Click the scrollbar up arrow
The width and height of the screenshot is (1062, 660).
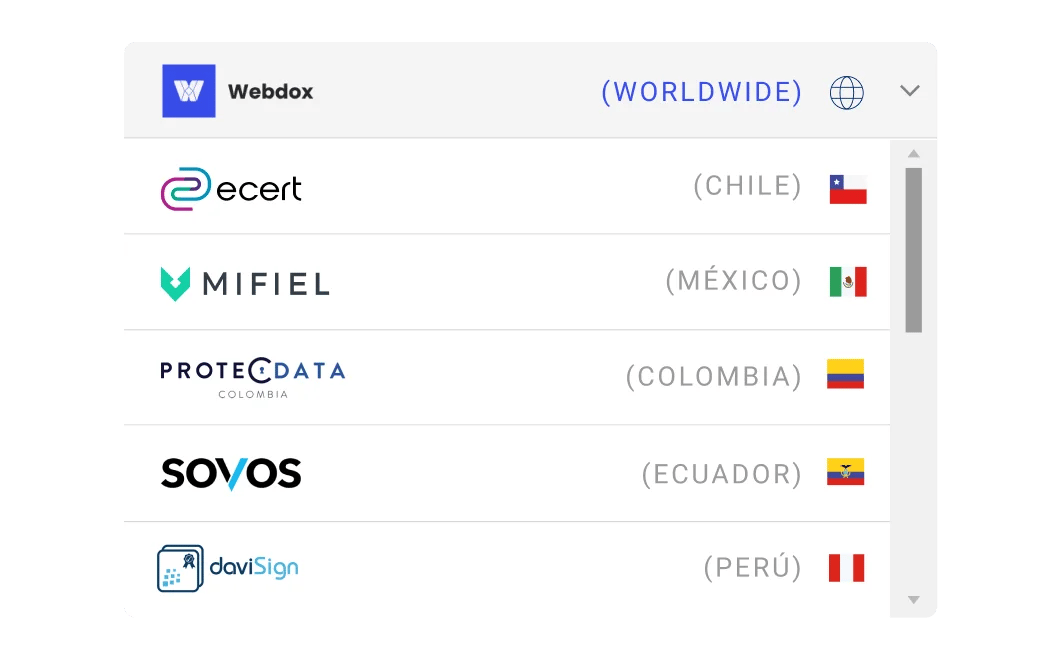914,154
